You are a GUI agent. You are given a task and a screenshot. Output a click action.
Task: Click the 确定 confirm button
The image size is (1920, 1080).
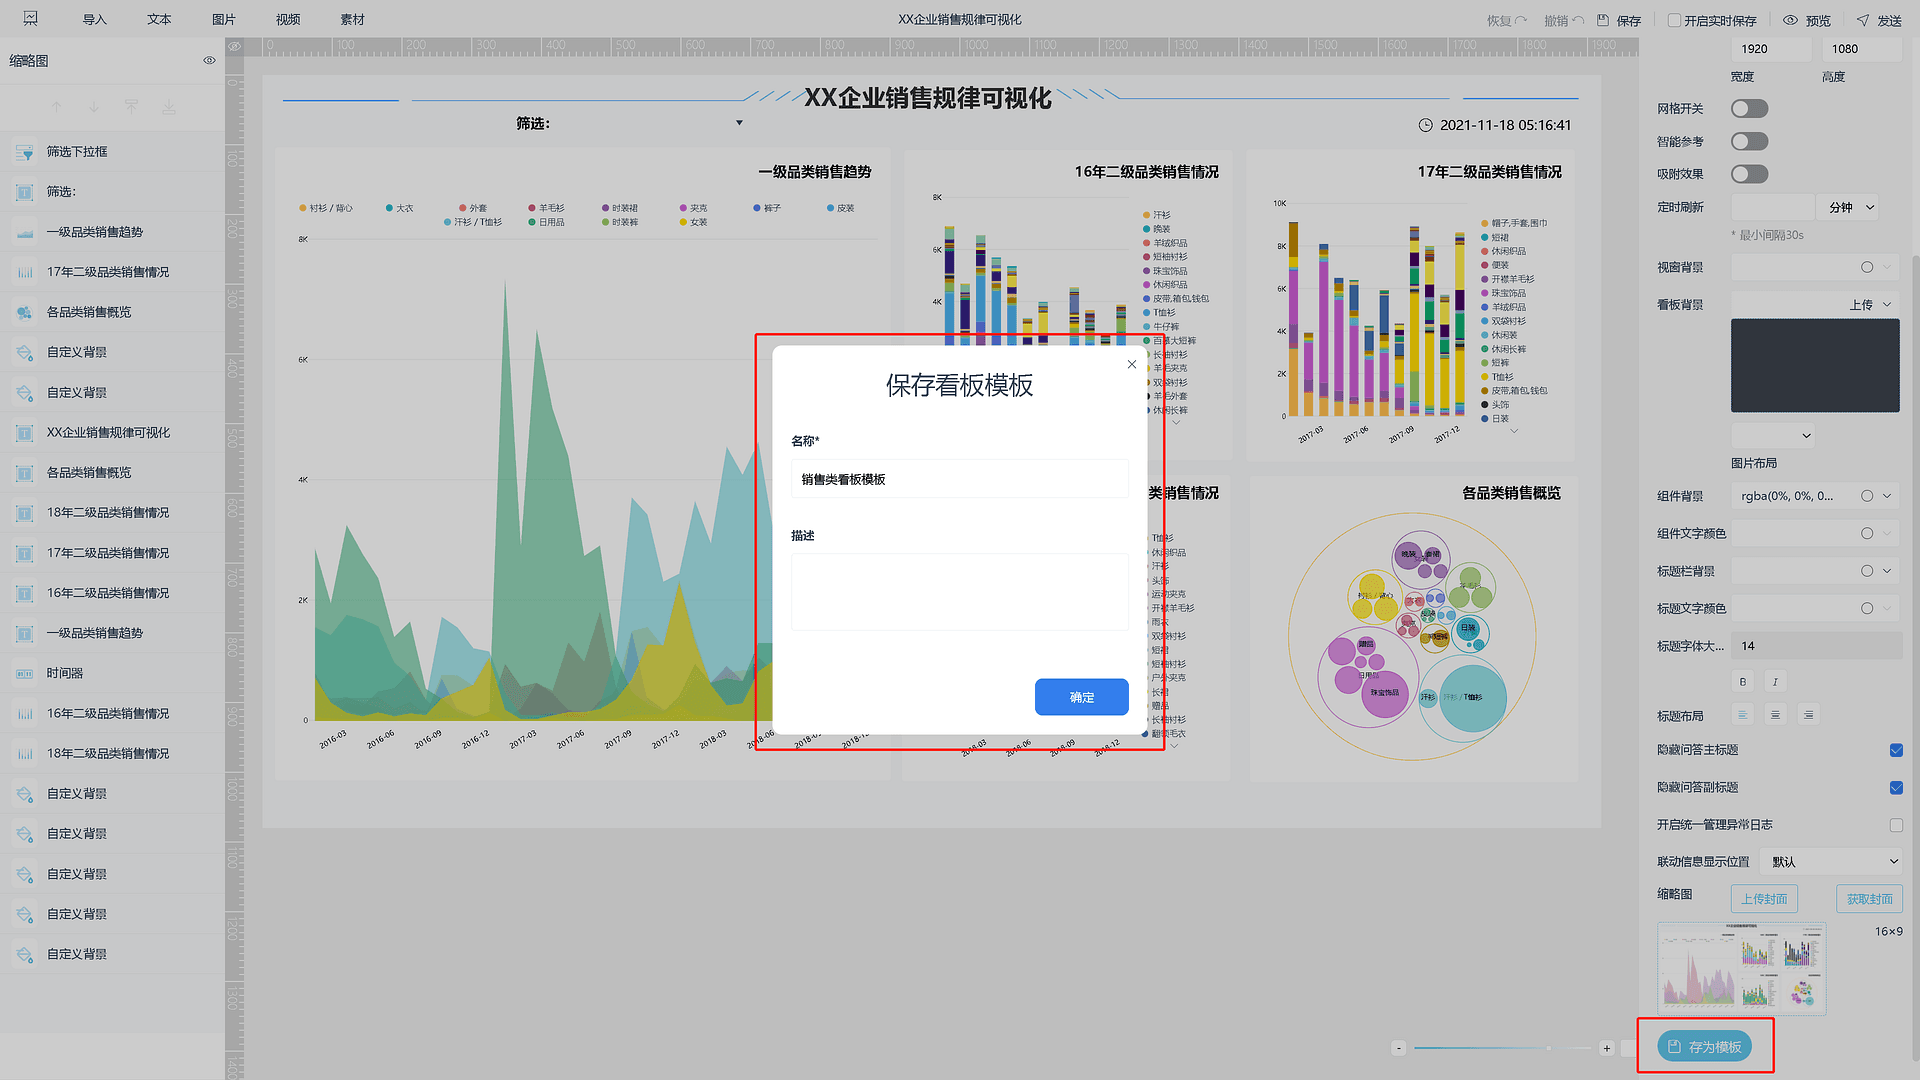pyautogui.click(x=1082, y=697)
